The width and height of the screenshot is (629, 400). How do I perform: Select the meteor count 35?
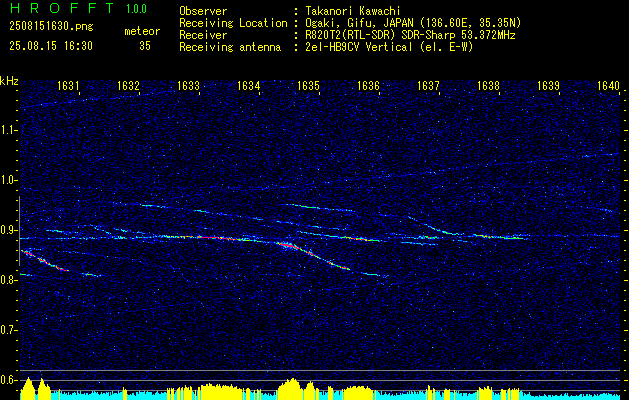(145, 46)
